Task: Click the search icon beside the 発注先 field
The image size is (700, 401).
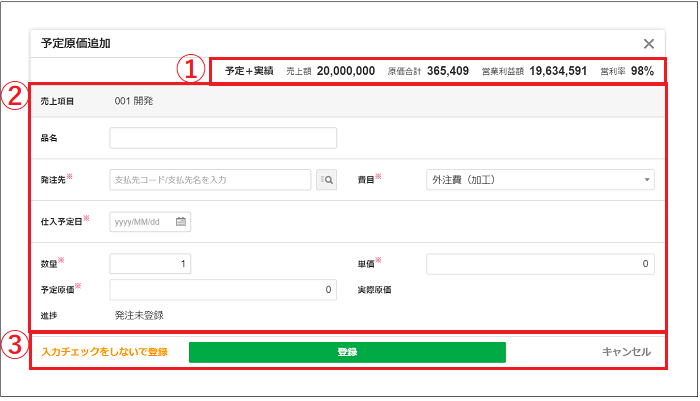Action: 326,180
